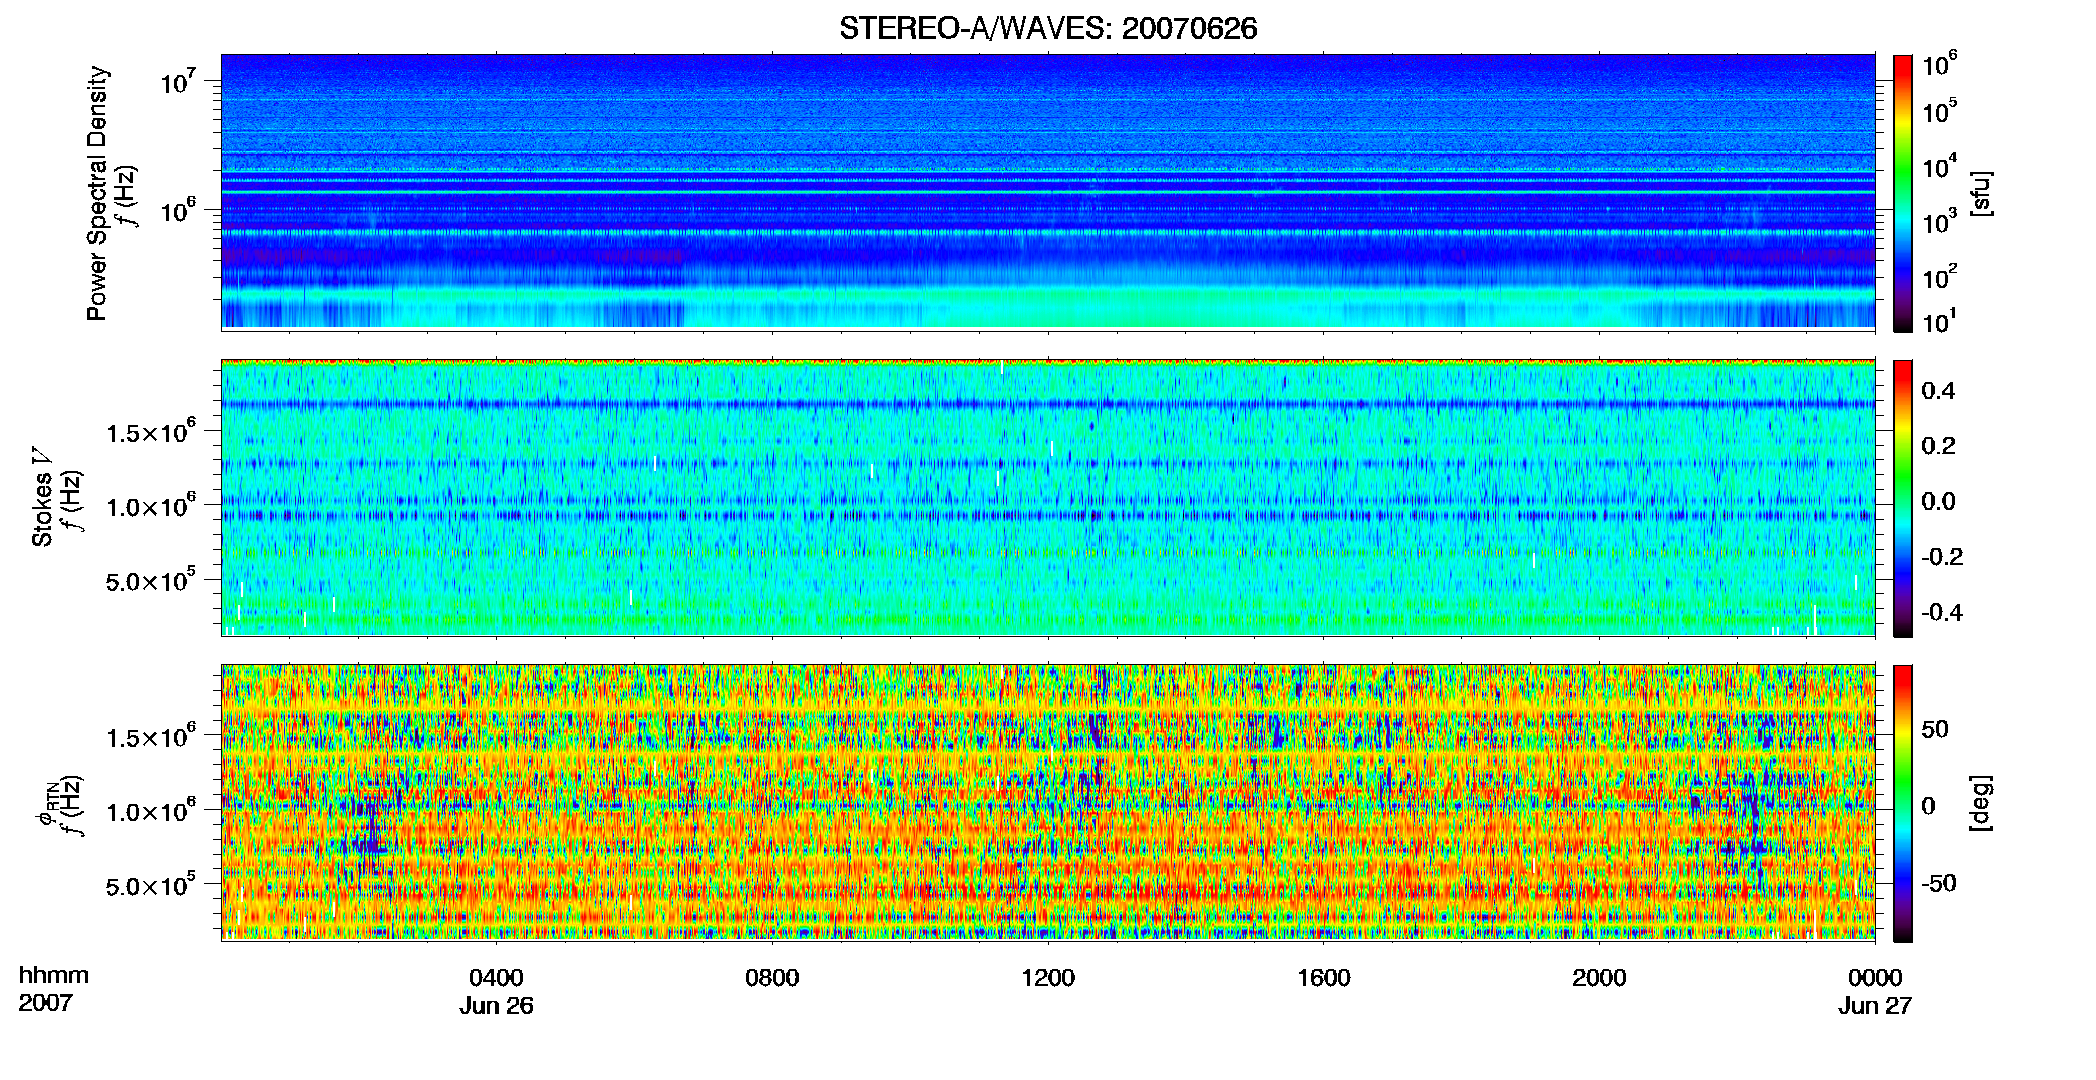
Task: Click the Jun 26 date label
Action: pyautogui.click(x=496, y=1005)
